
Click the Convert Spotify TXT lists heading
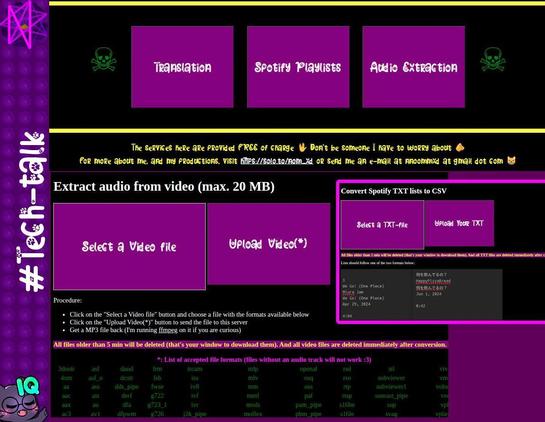click(x=394, y=191)
